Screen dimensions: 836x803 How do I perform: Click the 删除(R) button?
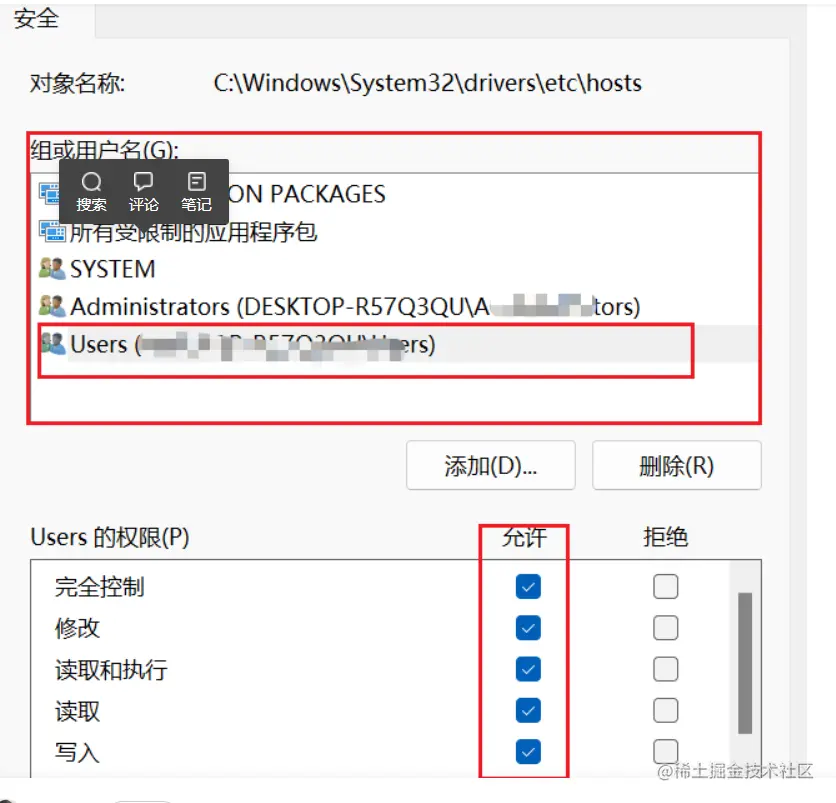pos(677,465)
